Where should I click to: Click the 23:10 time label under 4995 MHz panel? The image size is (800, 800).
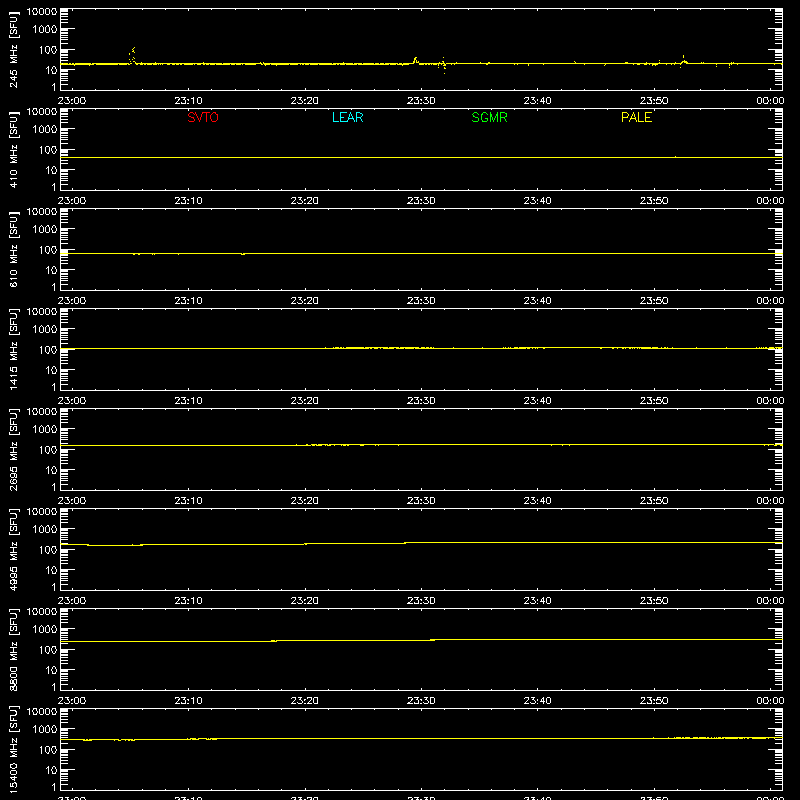(x=188, y=601)
